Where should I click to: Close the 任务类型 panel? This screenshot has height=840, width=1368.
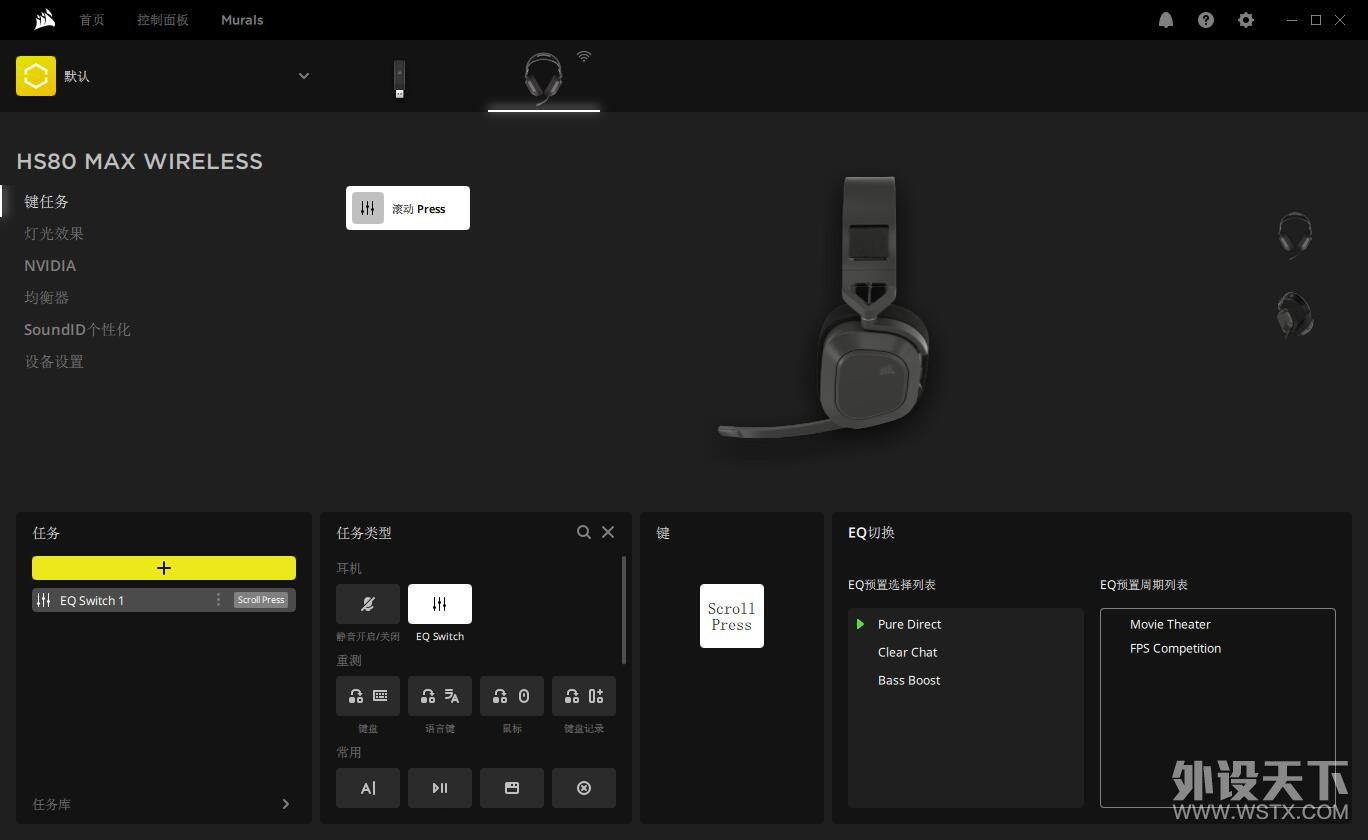[x=608, y=532]
